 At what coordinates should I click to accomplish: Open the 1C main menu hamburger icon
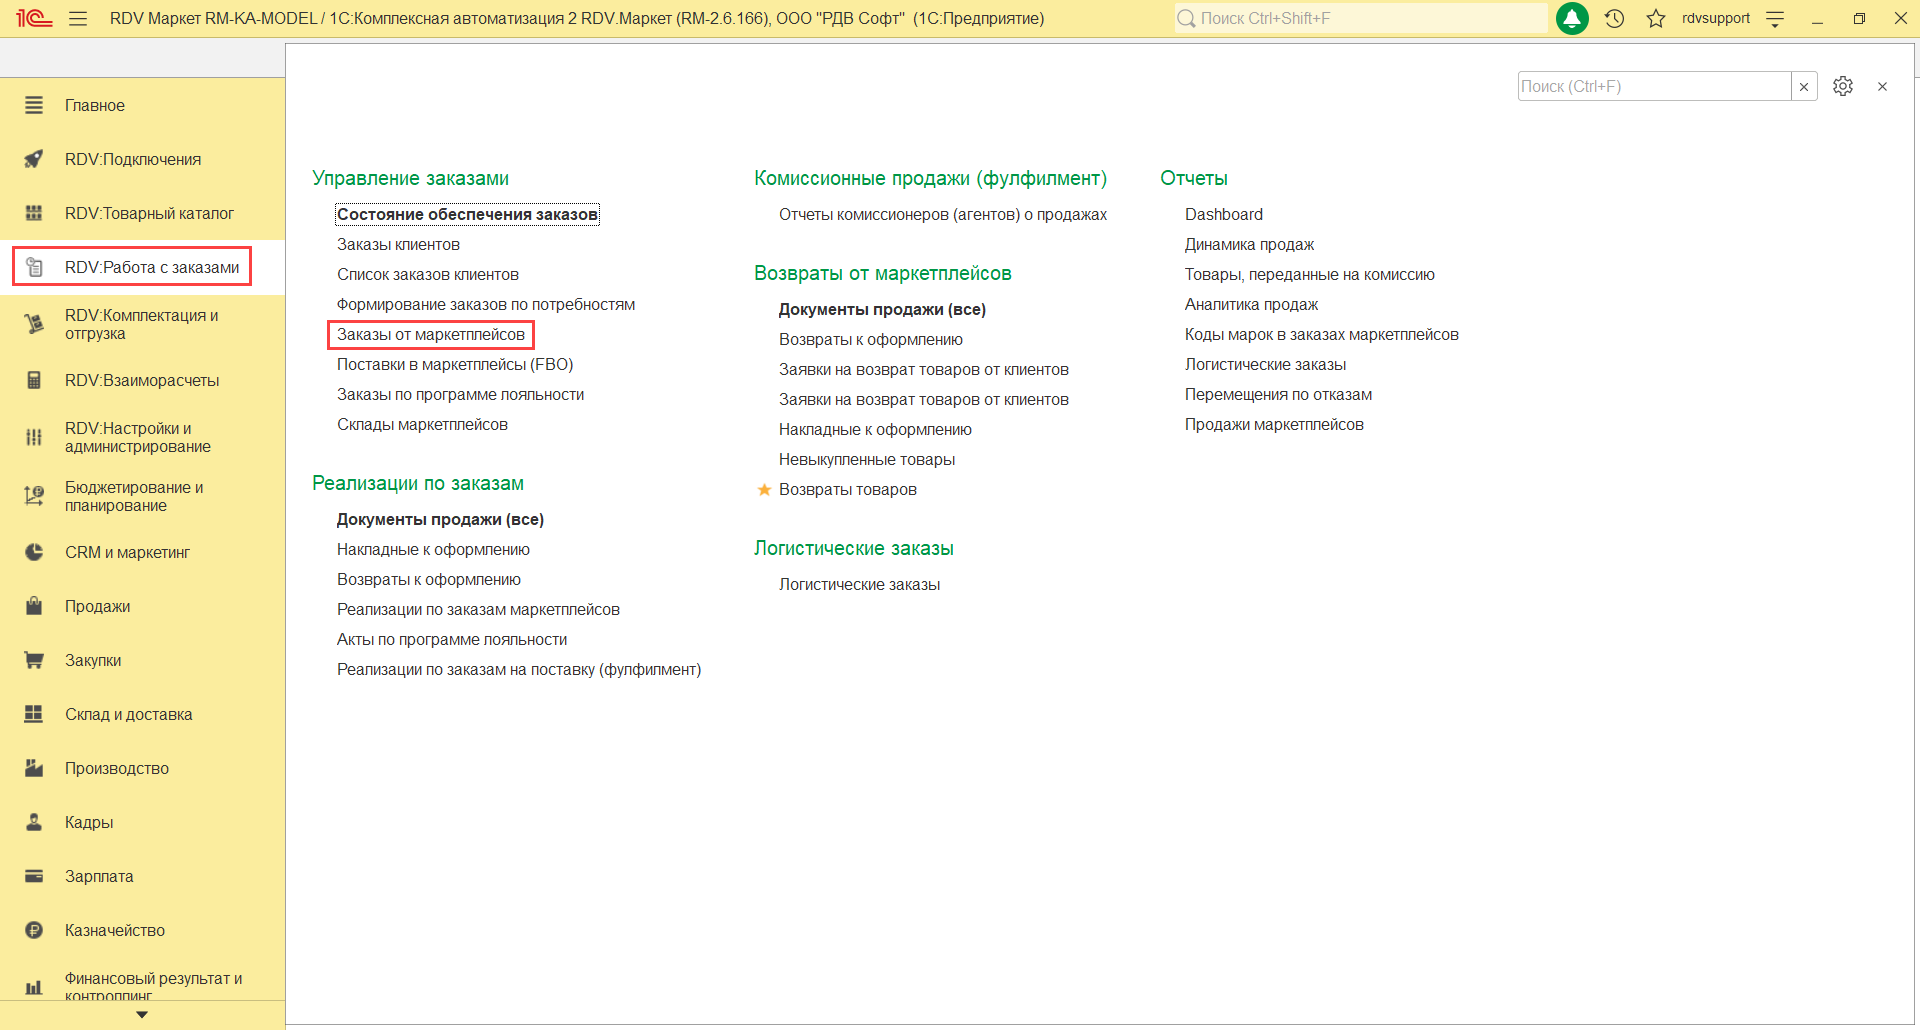tap(78, 19)
